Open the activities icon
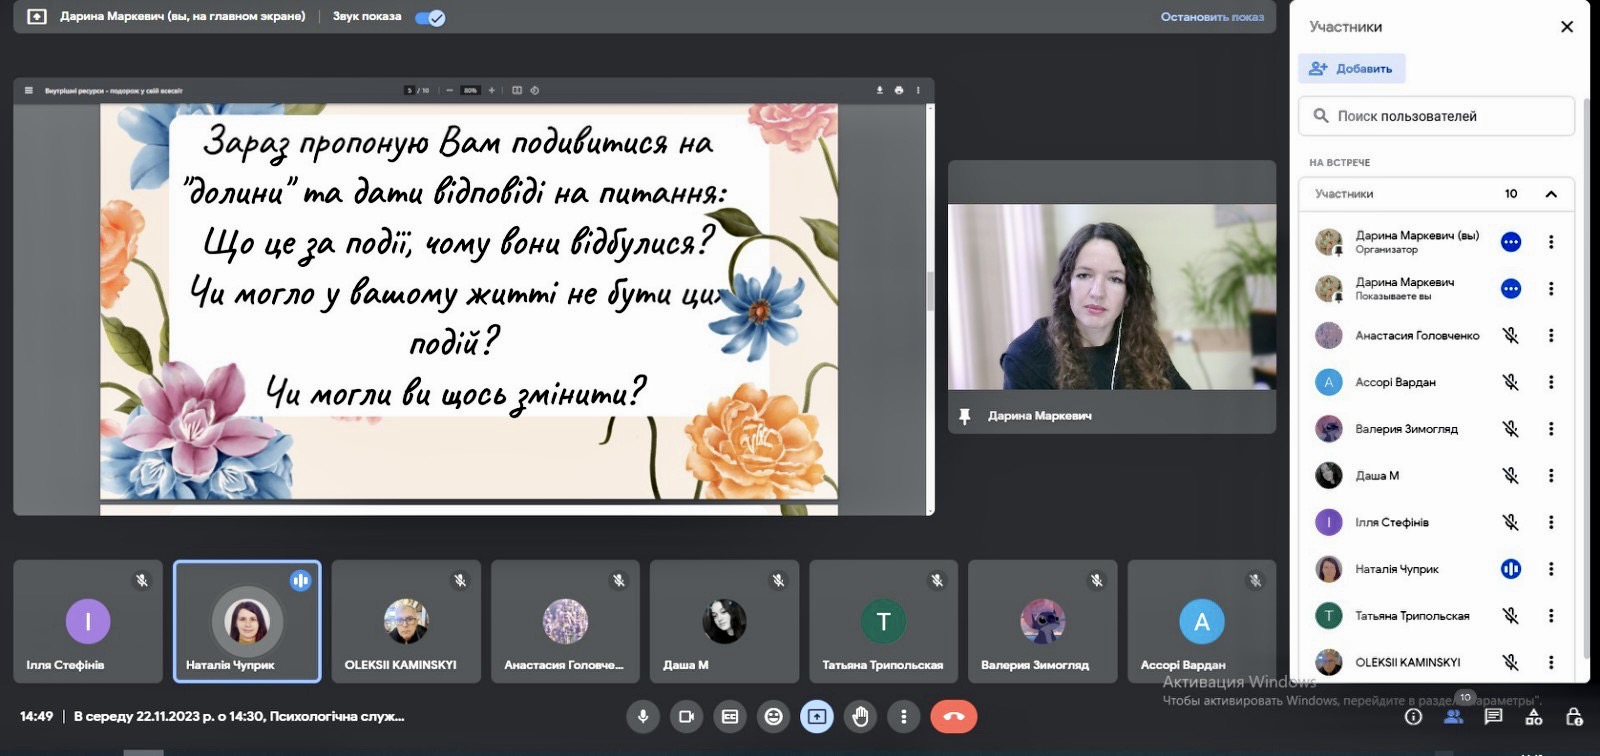This screenshot has width=1600, height=756. click(x=1533, y=717)
